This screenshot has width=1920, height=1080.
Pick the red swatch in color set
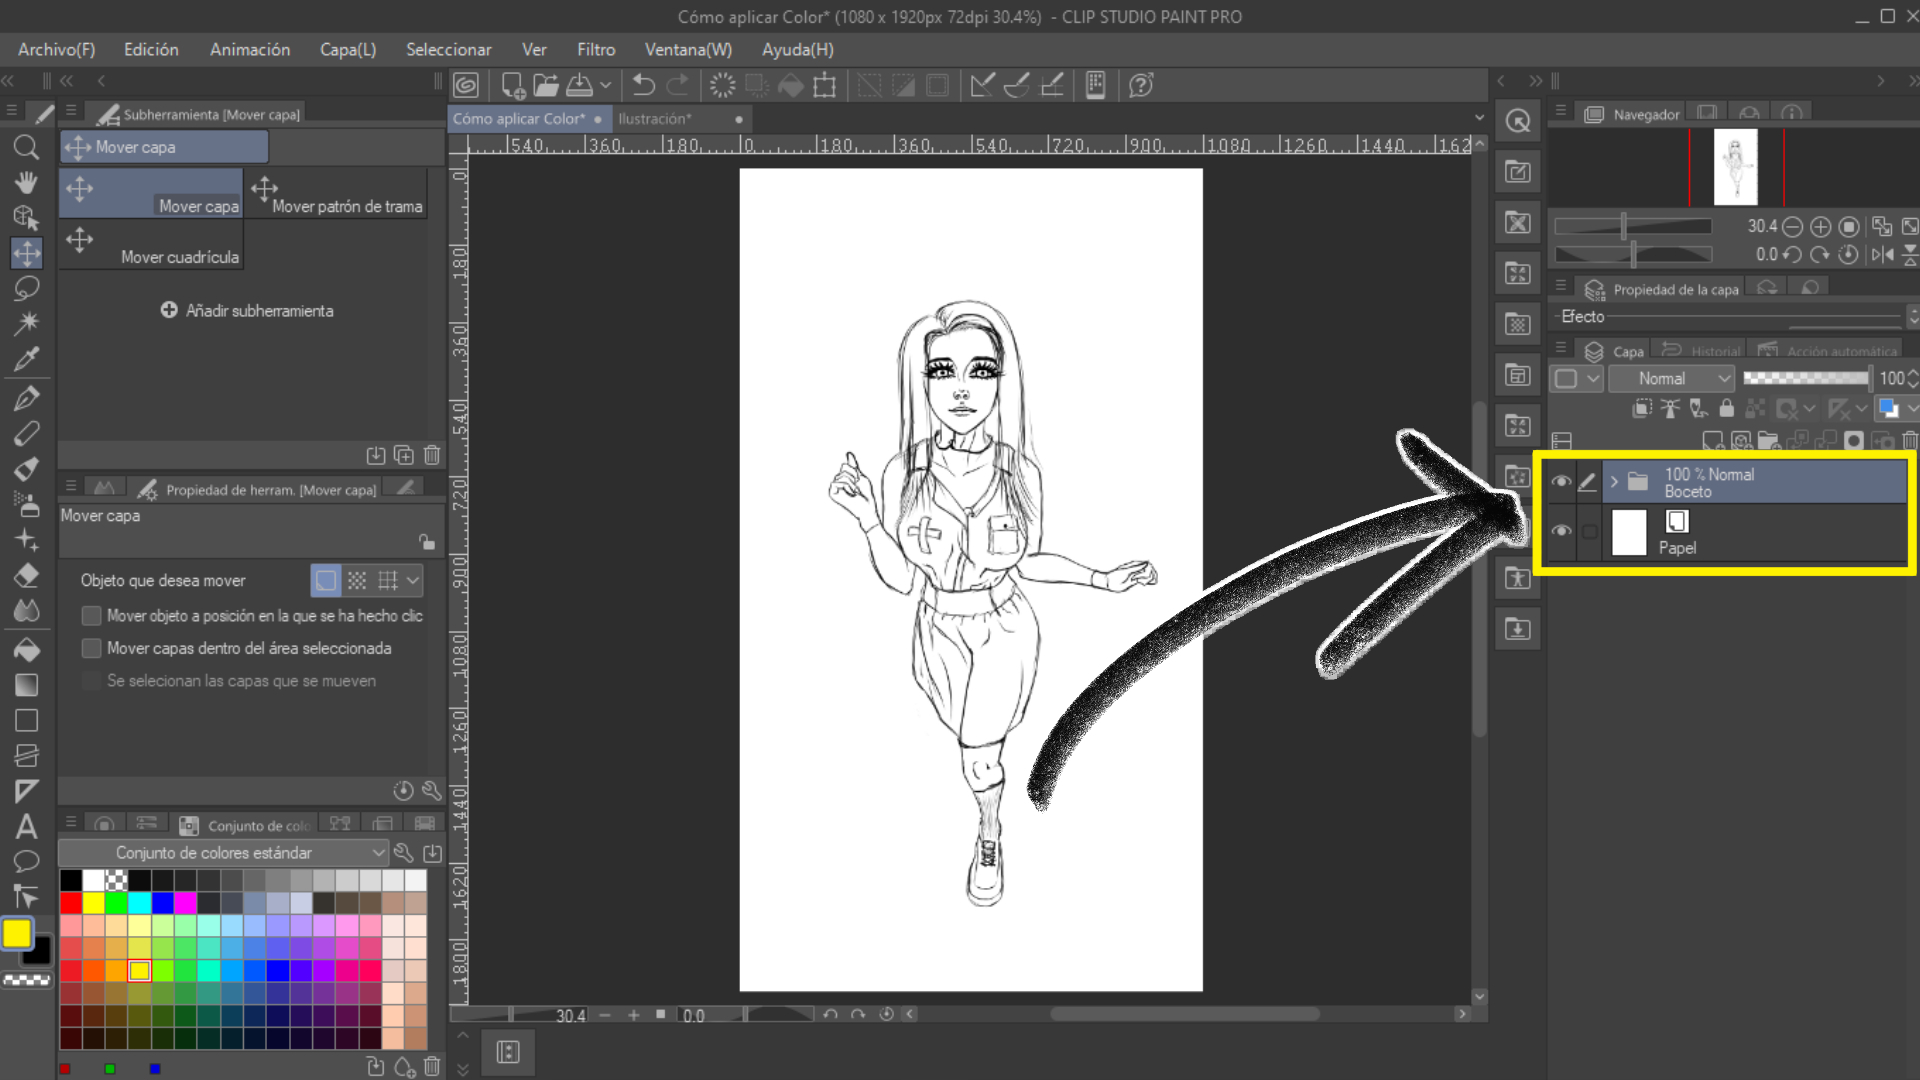70,903
